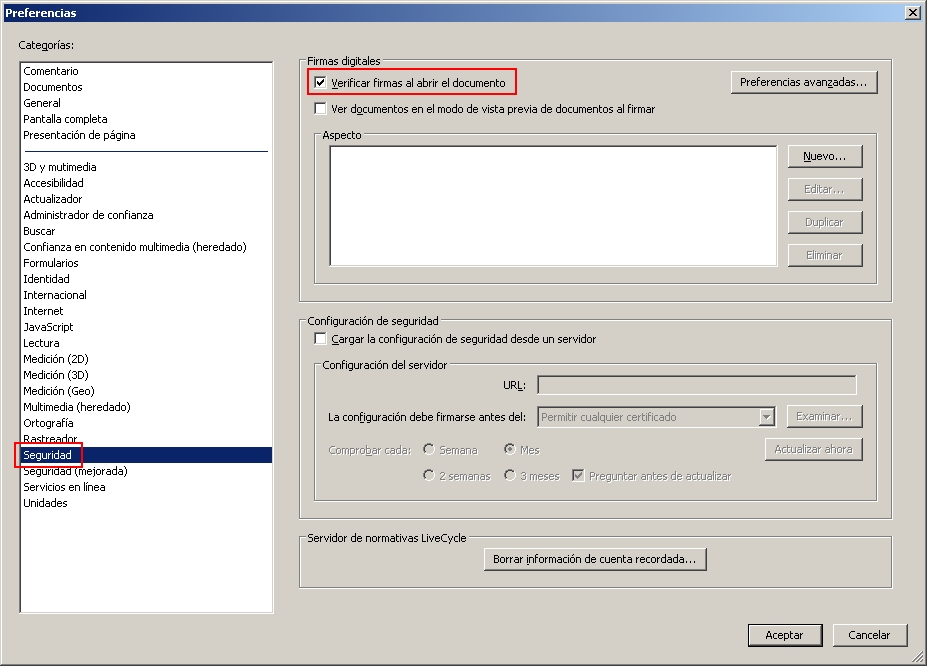Check 'Cargar la configuración de seguridad desde un servidor'

[321, 339]
